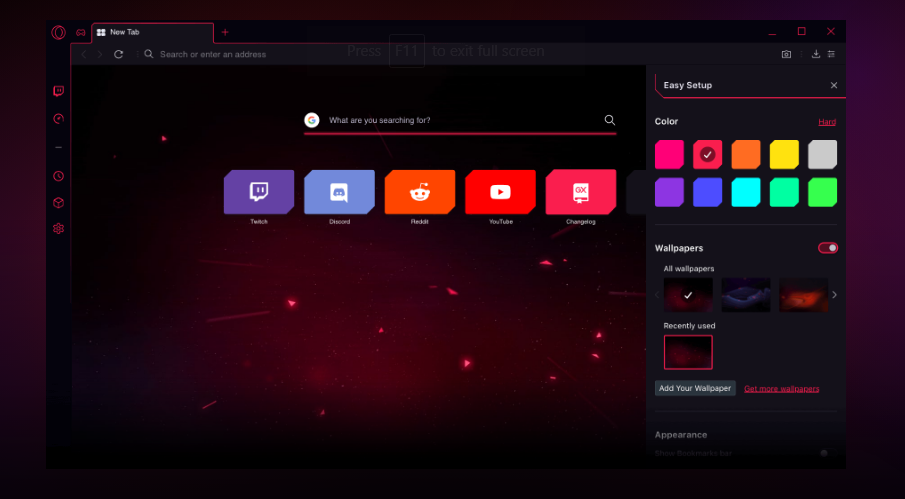
Task: Select the purple color swatch
Action: coord(670,192)
